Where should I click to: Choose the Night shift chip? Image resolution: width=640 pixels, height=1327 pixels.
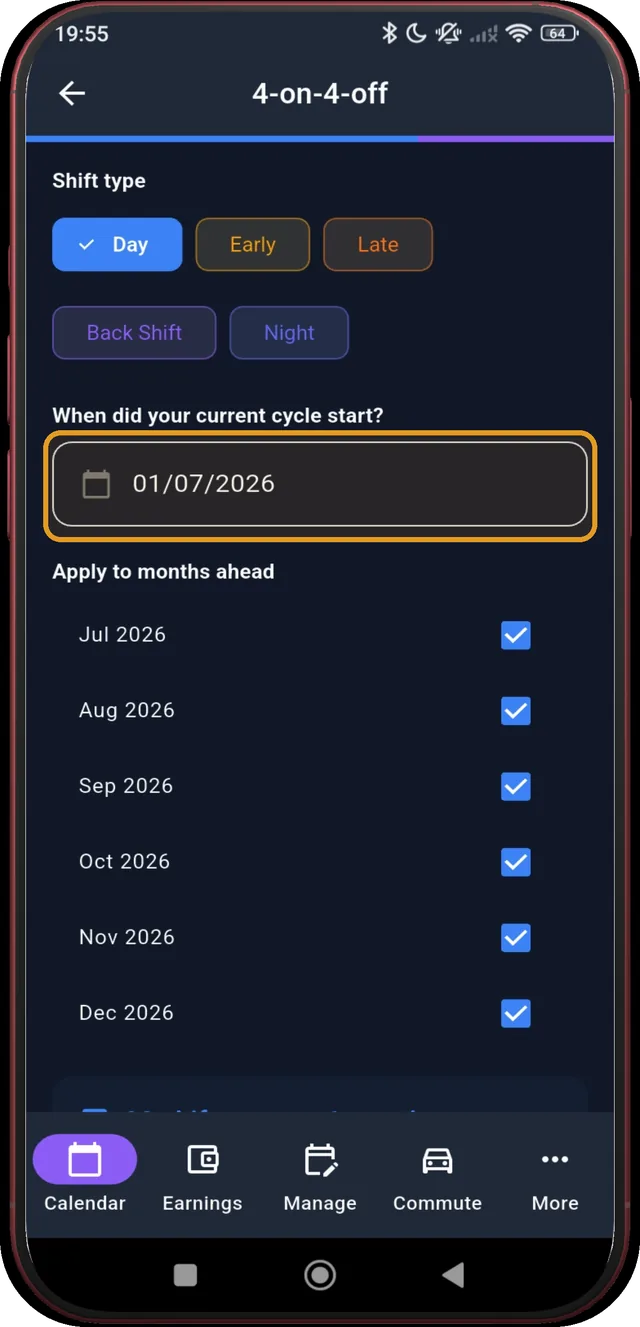289,333
